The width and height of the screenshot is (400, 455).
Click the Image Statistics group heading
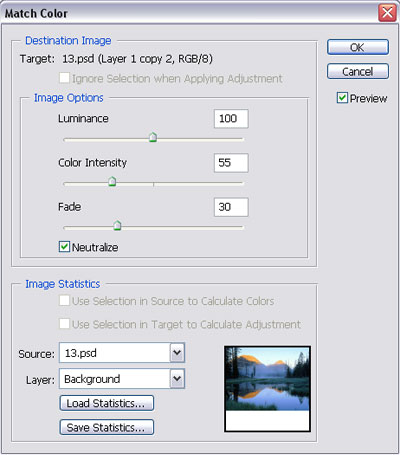[x=63, y=284]
